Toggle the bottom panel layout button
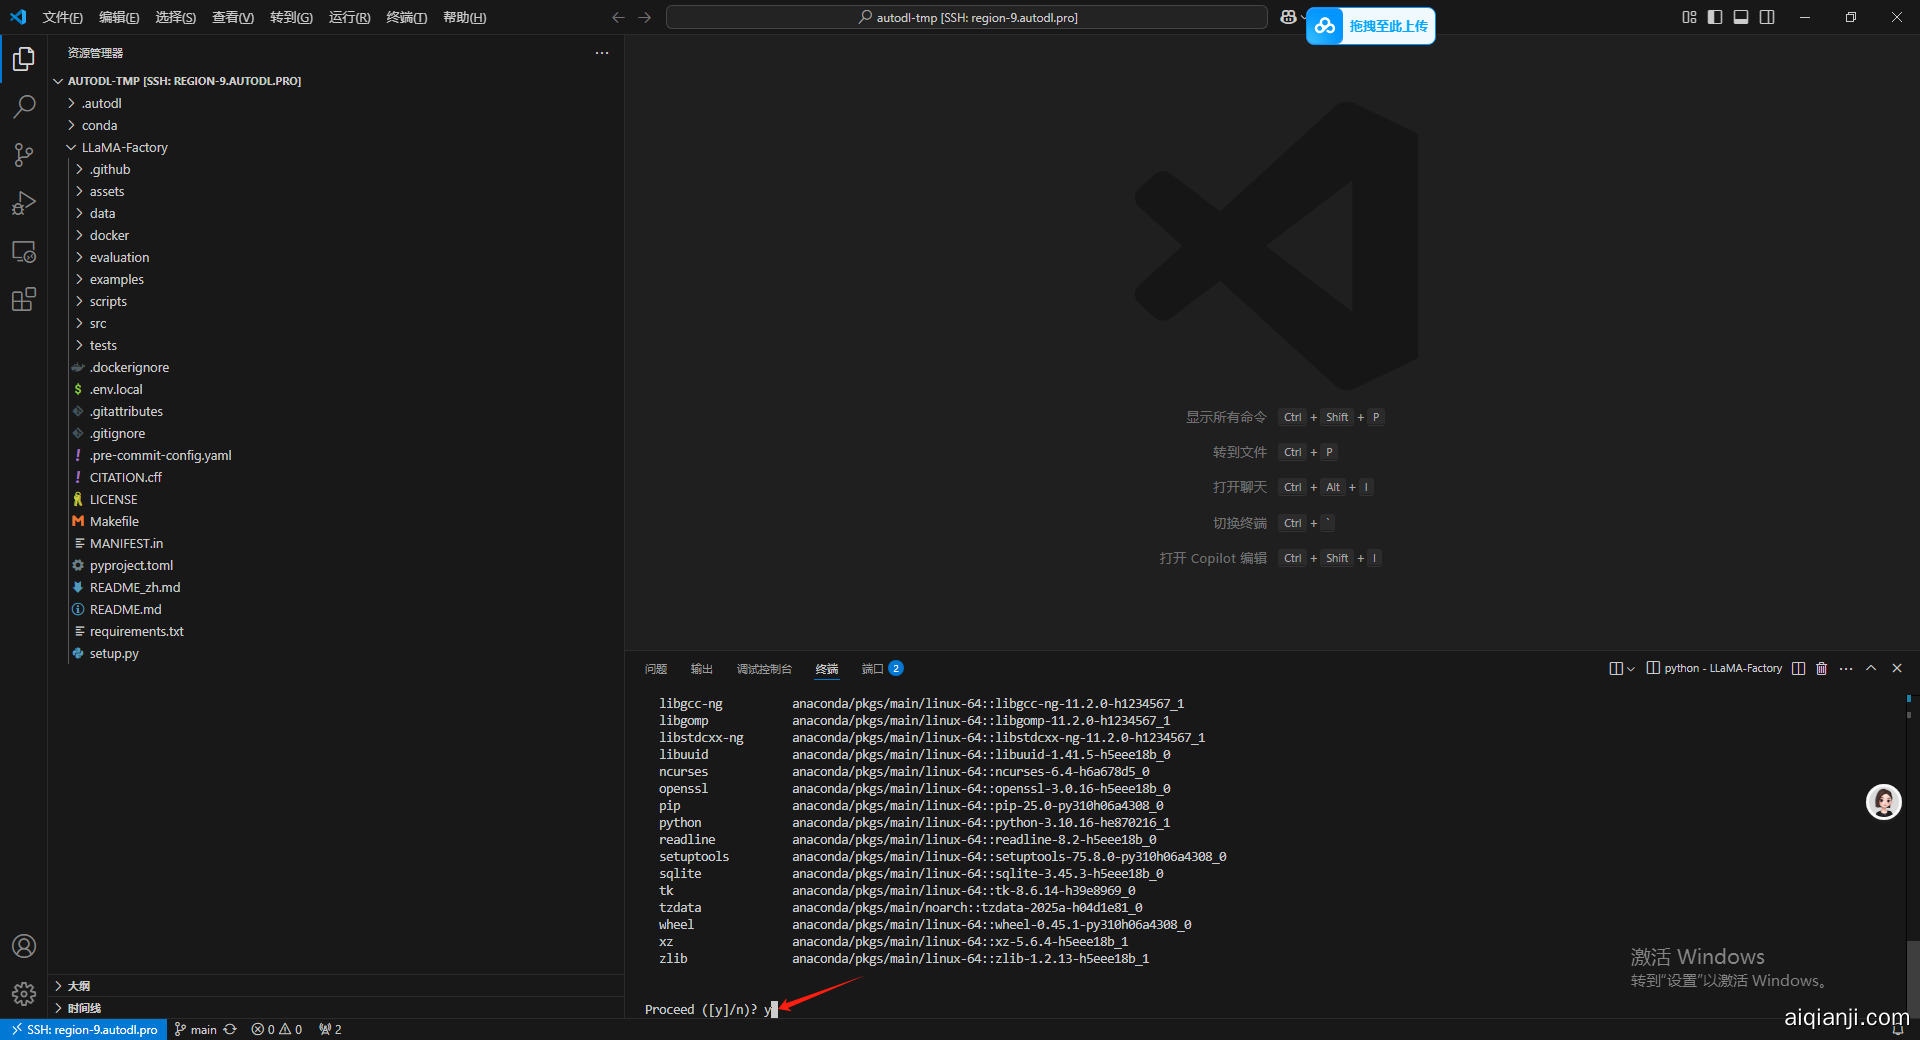The width and height of the screenshot is (1920, 1040). pos(1741,17)
